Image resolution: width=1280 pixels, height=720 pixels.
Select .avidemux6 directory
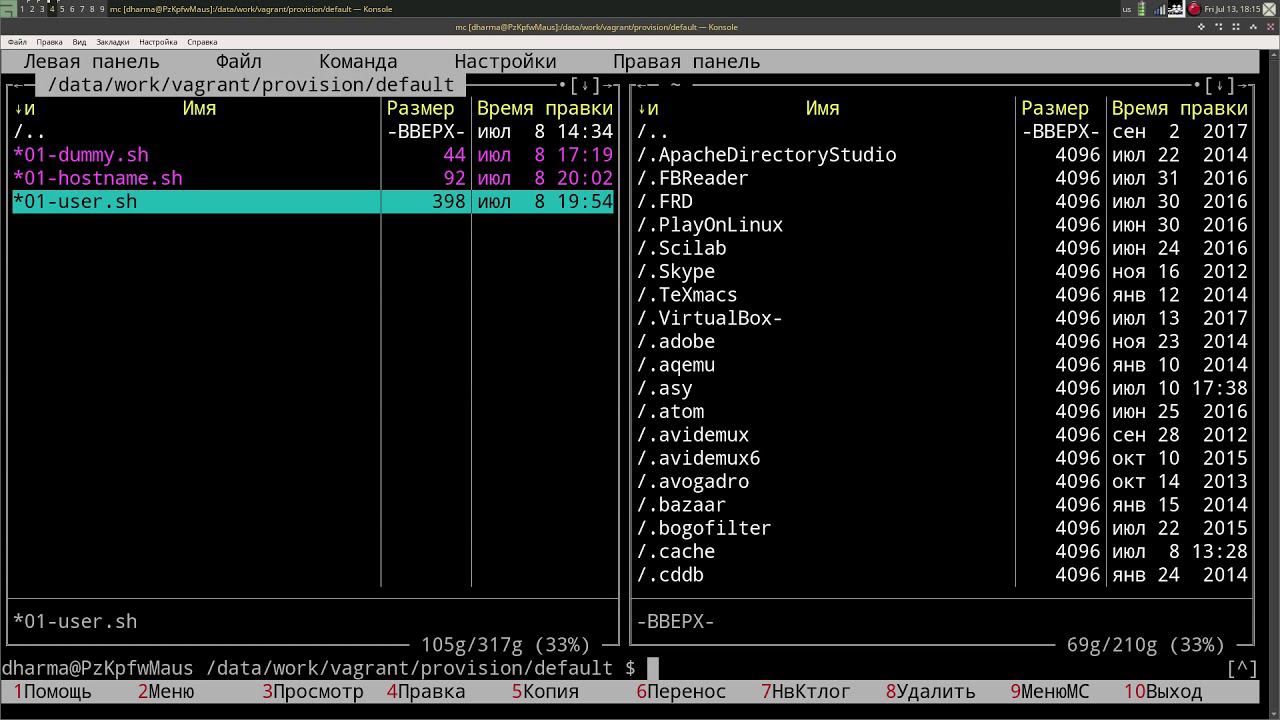click(942, 458)
